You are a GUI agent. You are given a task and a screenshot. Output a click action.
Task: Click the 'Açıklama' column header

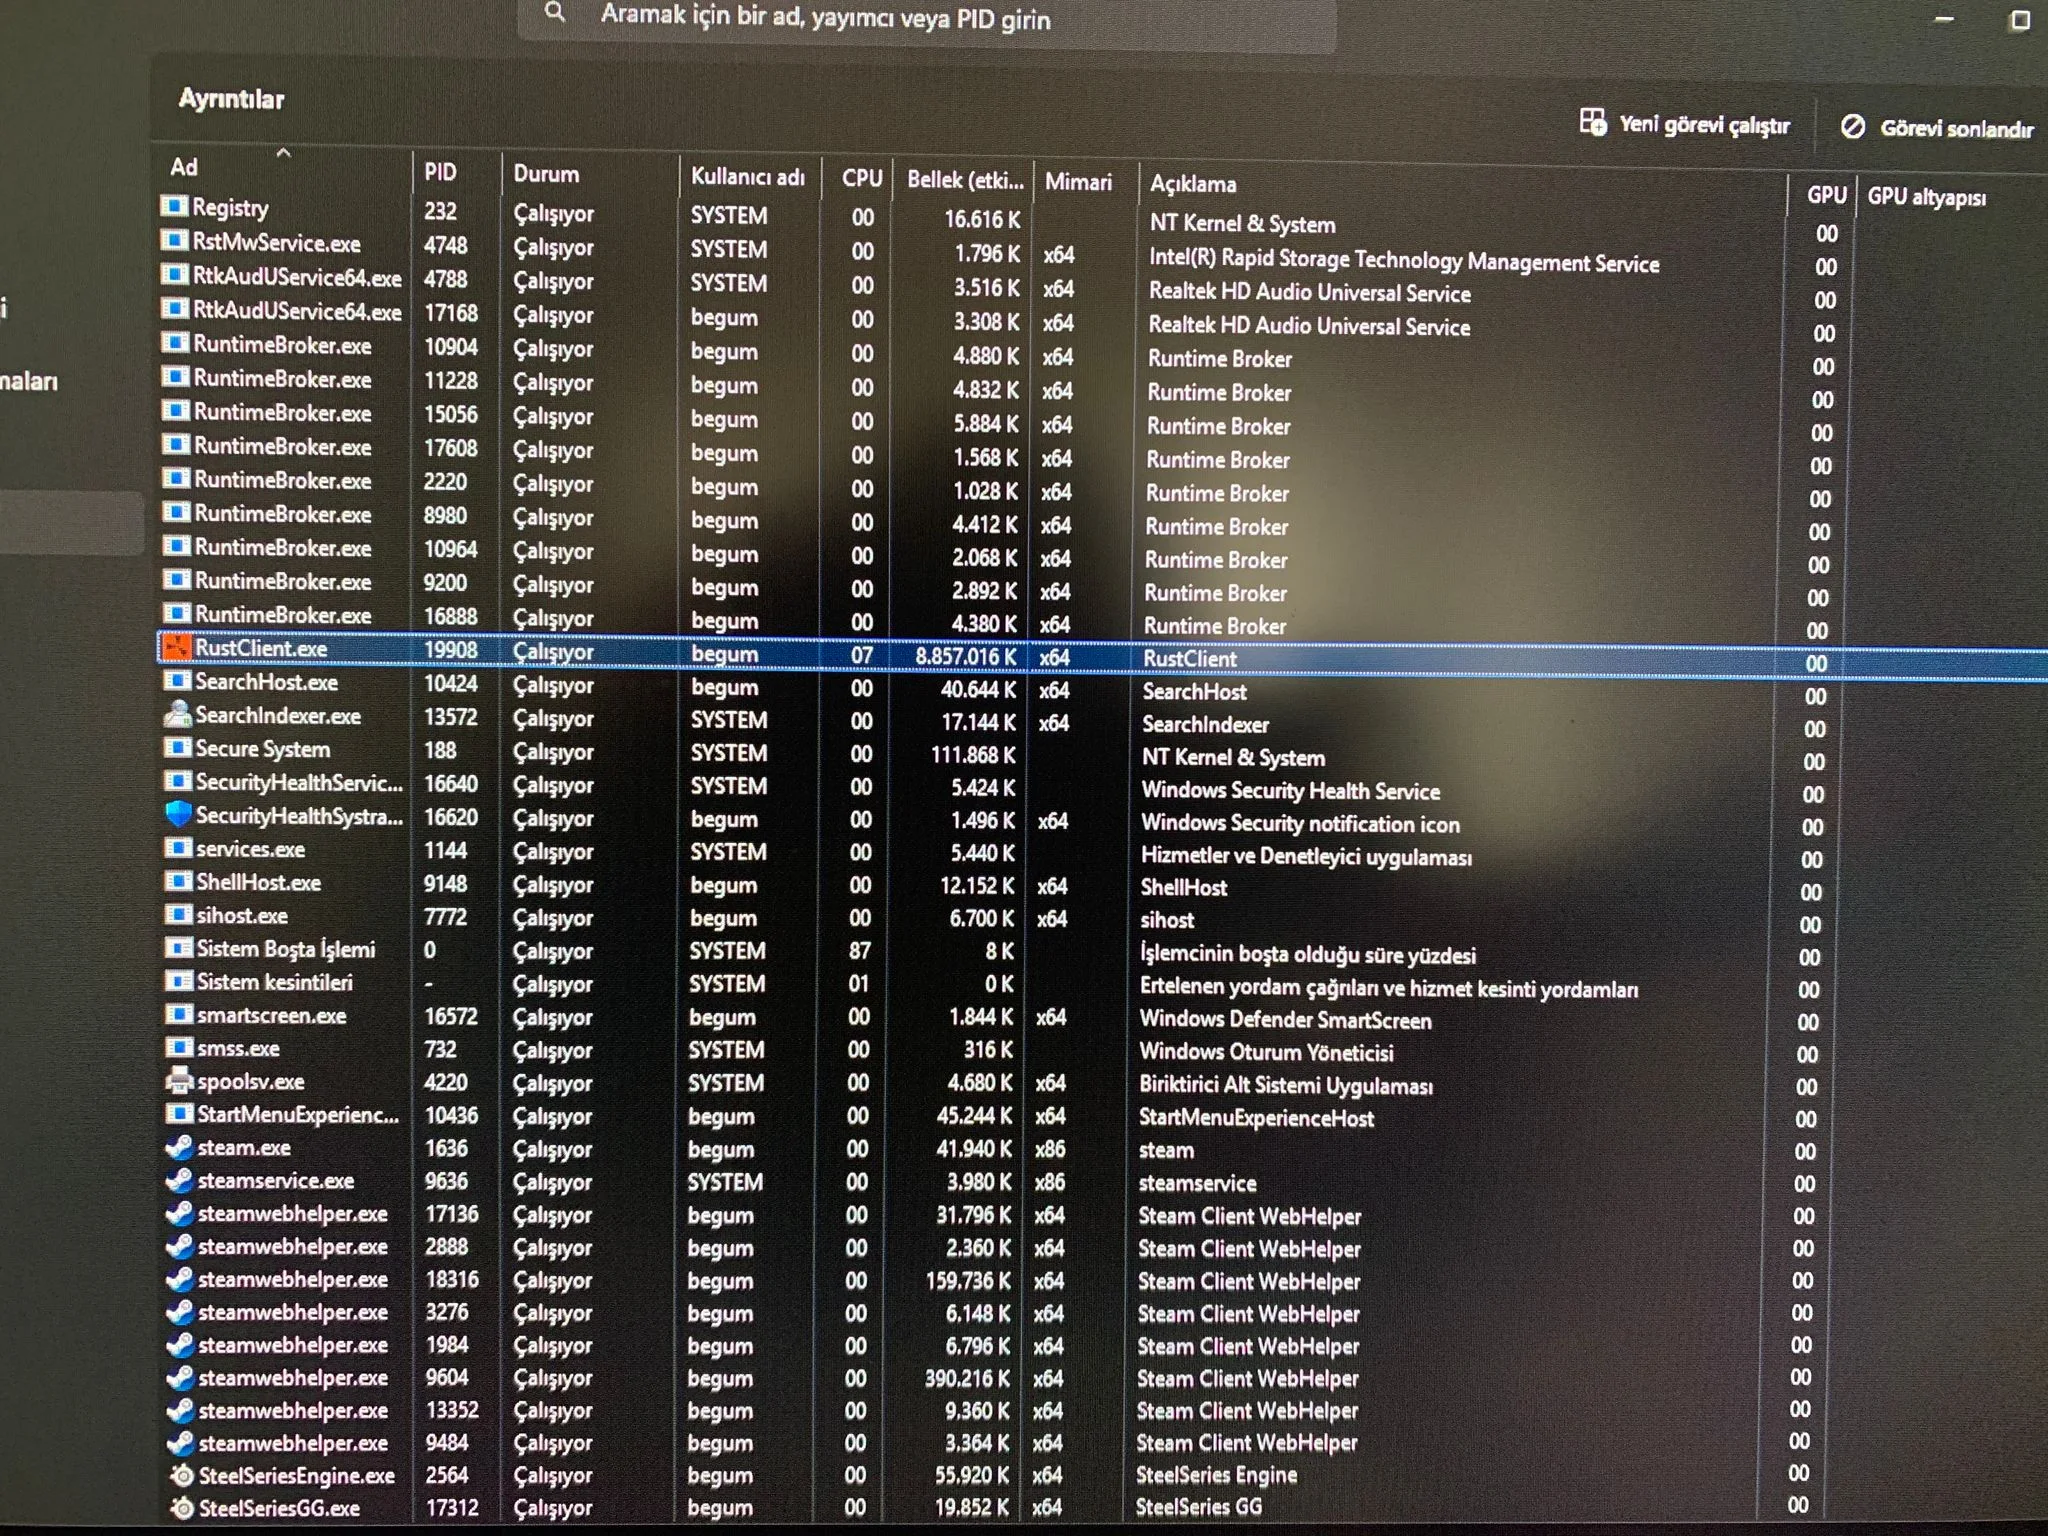click(x=1192, y=184)
